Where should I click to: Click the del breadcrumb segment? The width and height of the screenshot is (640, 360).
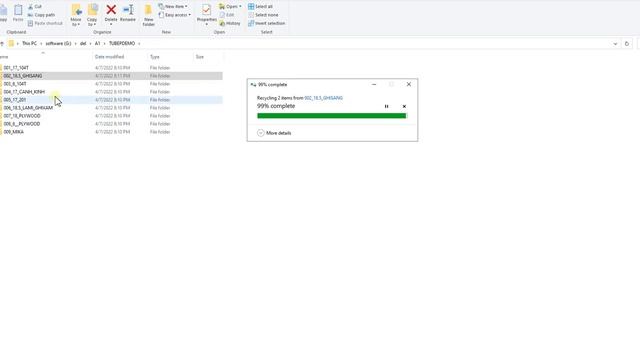pos(83,43)
